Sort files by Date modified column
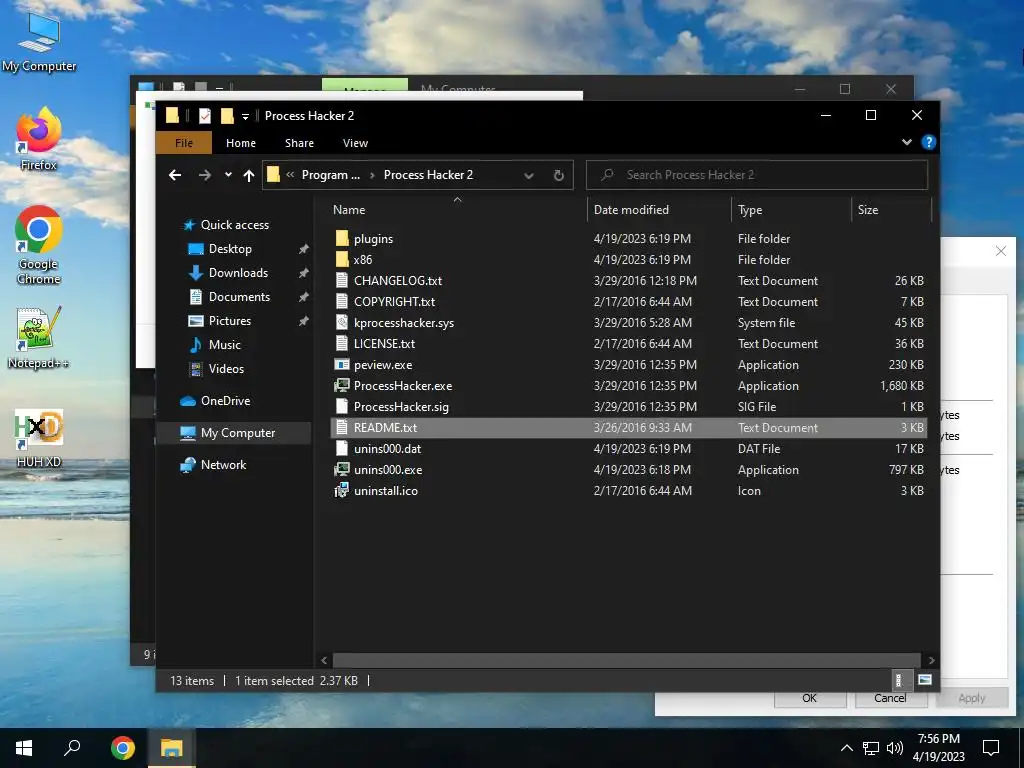1024x768 pixels. [631, 210]
